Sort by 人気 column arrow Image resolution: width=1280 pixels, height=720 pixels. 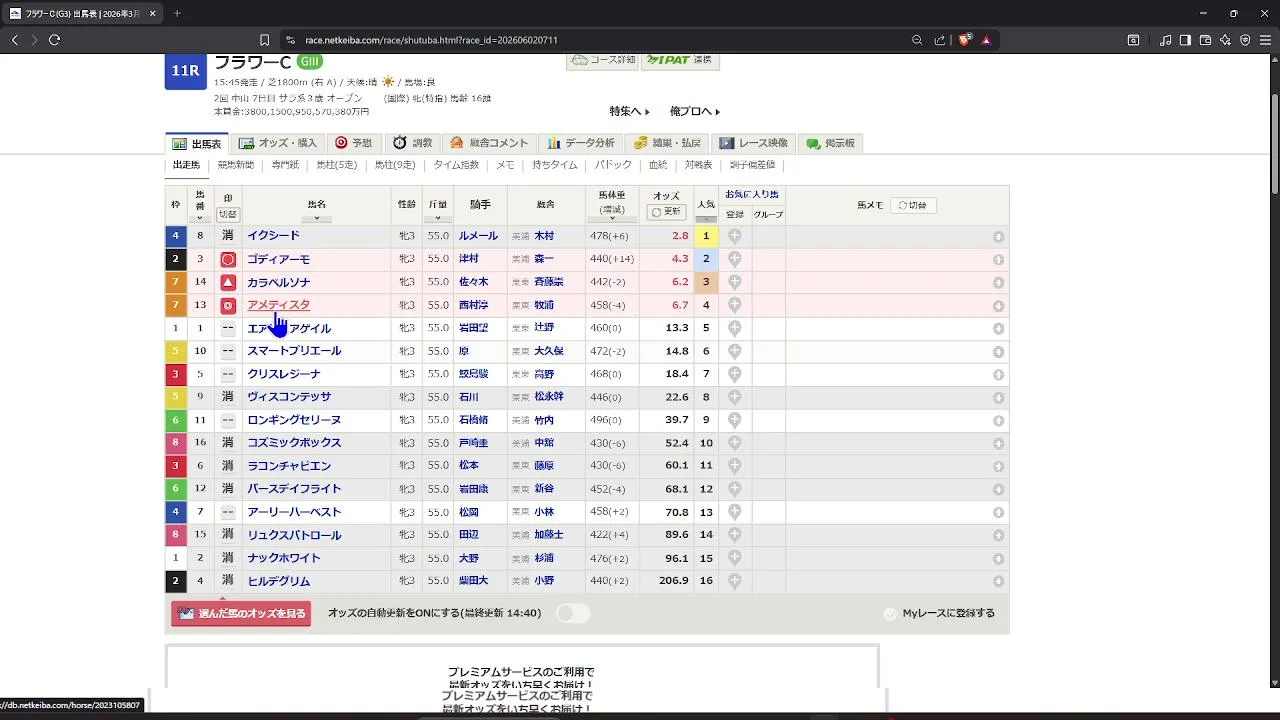click(x=706, y=217)
